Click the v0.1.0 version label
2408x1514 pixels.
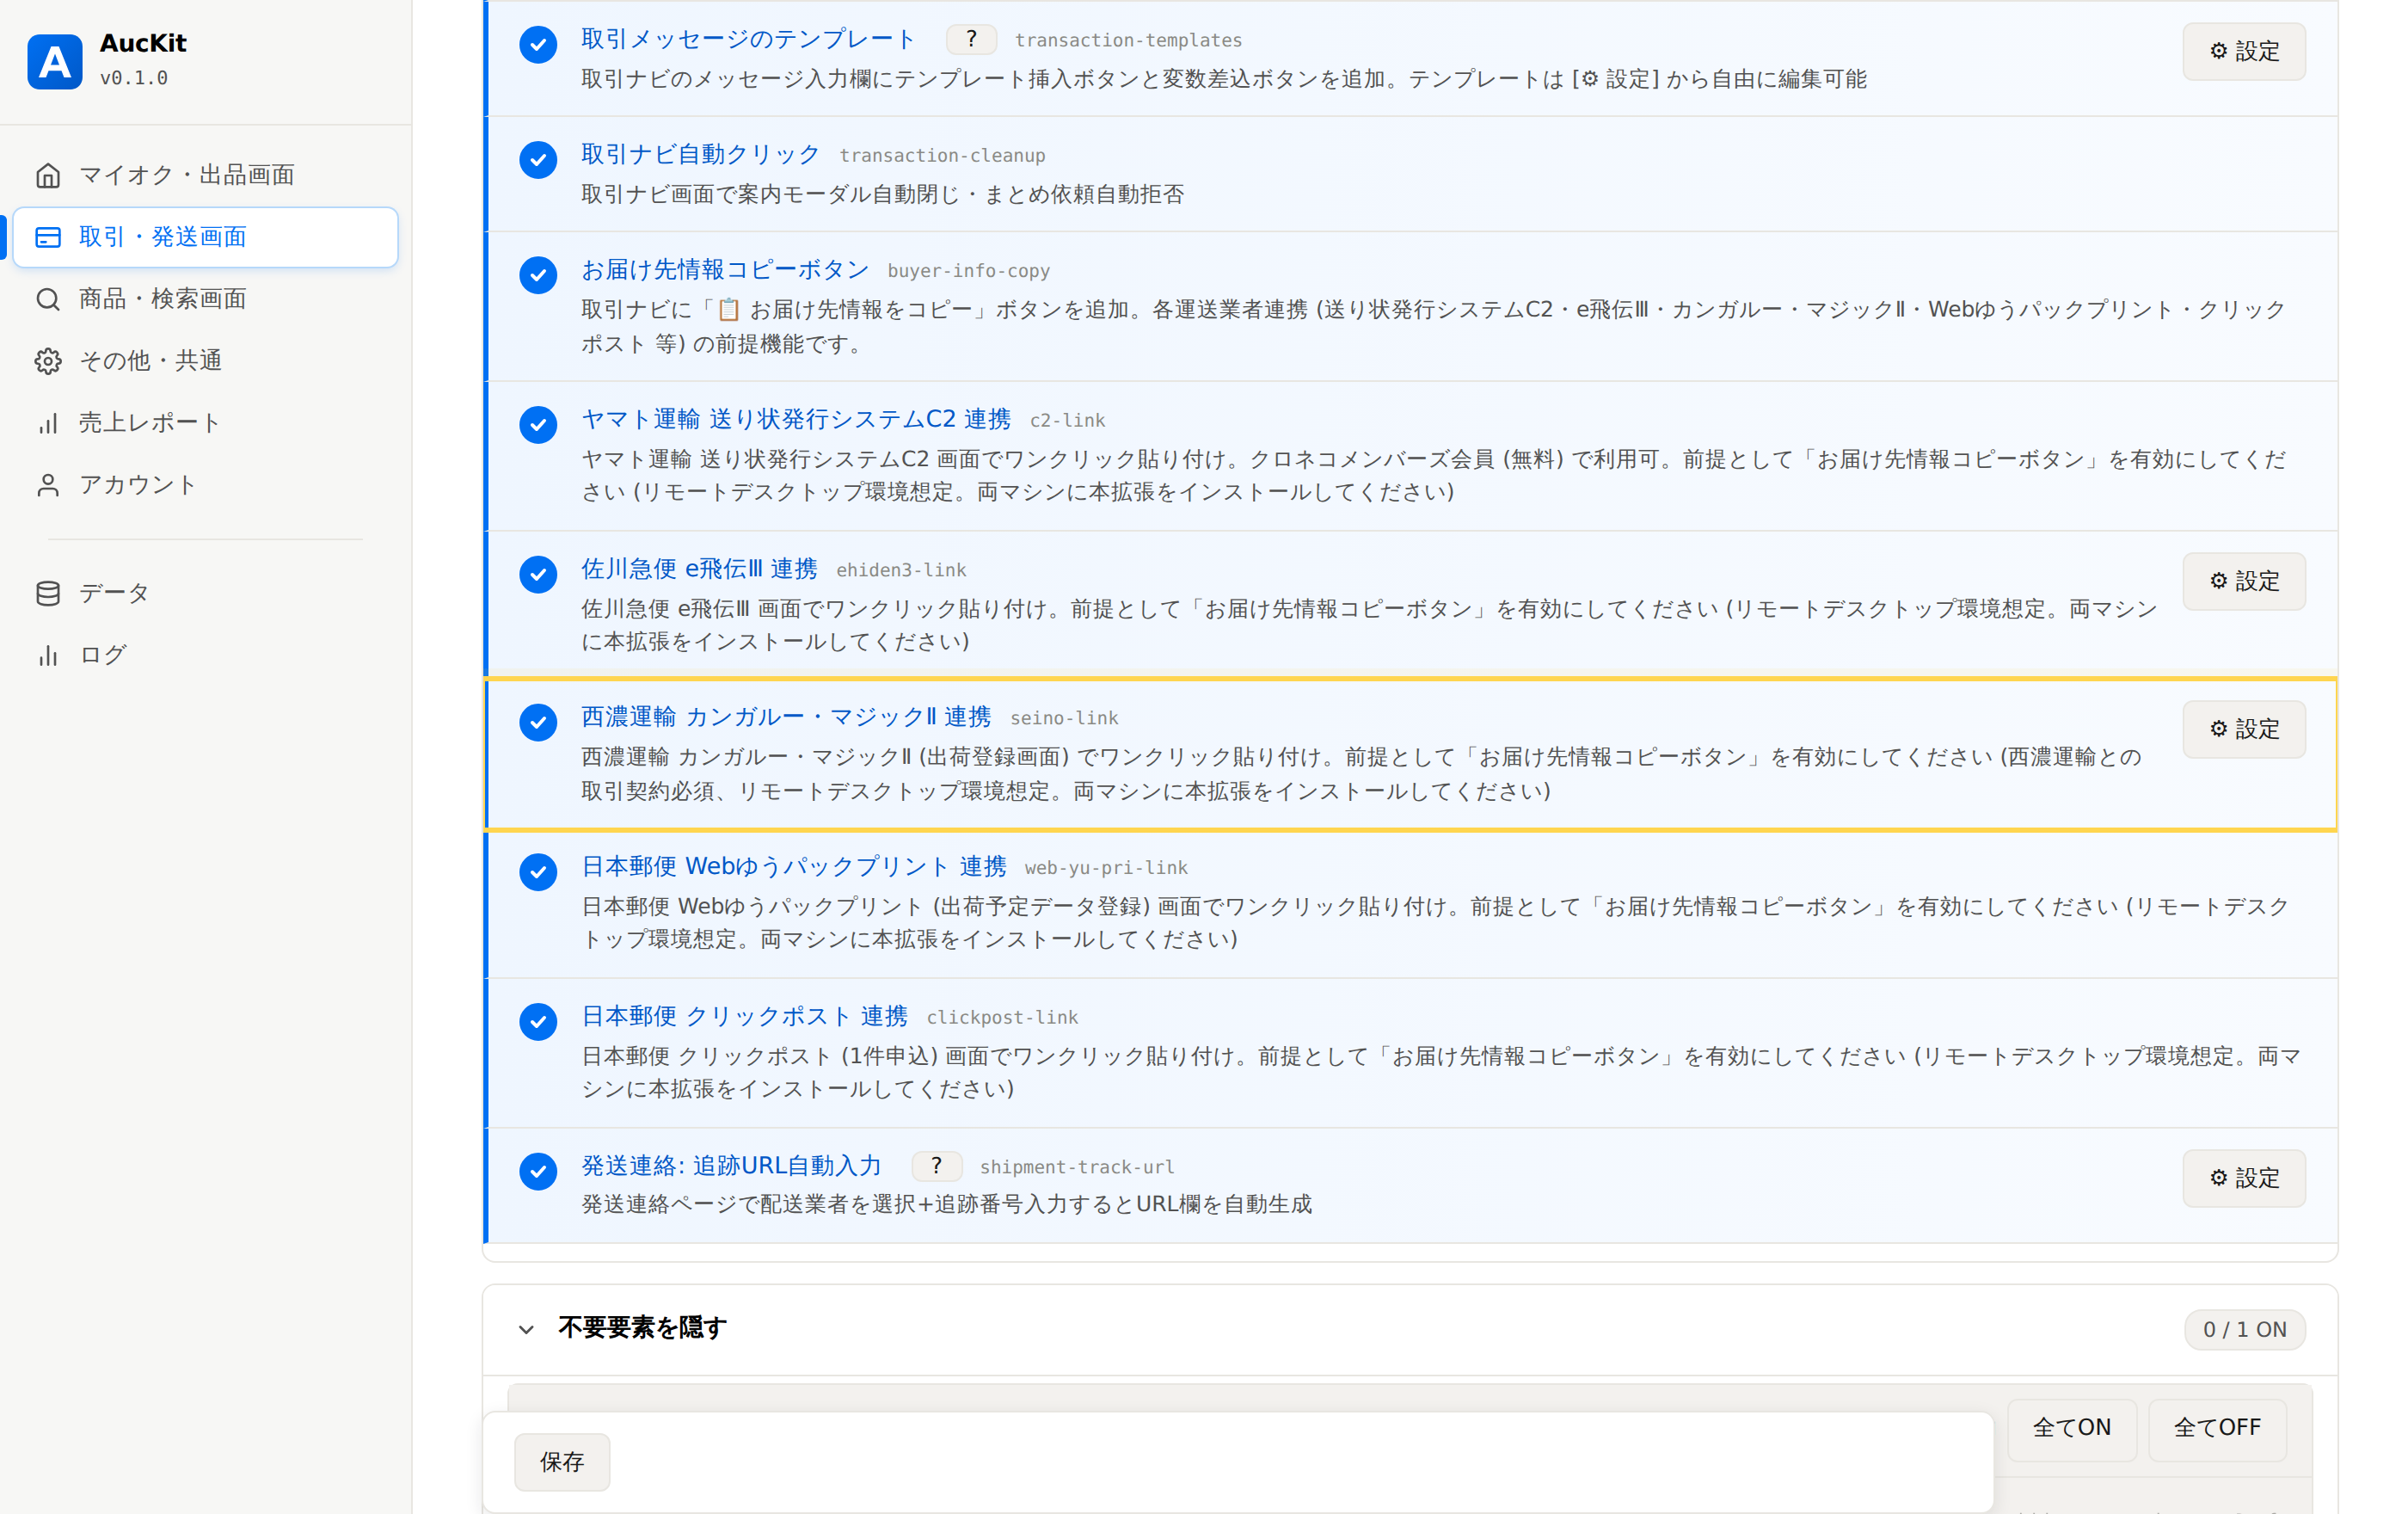(134, 78)
